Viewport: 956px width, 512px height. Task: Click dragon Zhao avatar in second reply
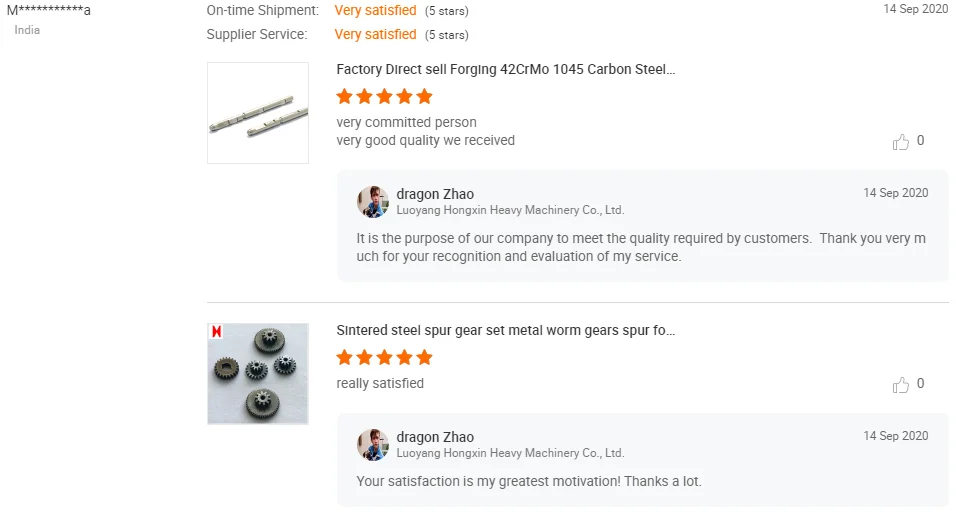(x=373, y=444)
